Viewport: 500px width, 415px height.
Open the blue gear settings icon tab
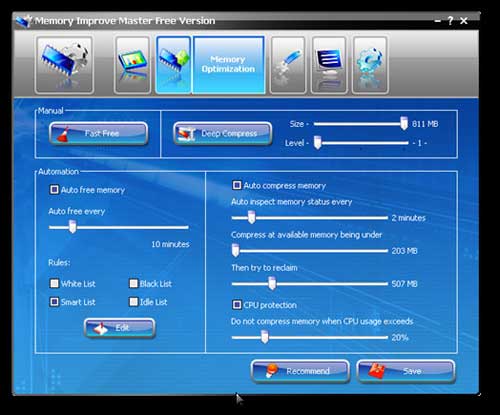(370, 65)
